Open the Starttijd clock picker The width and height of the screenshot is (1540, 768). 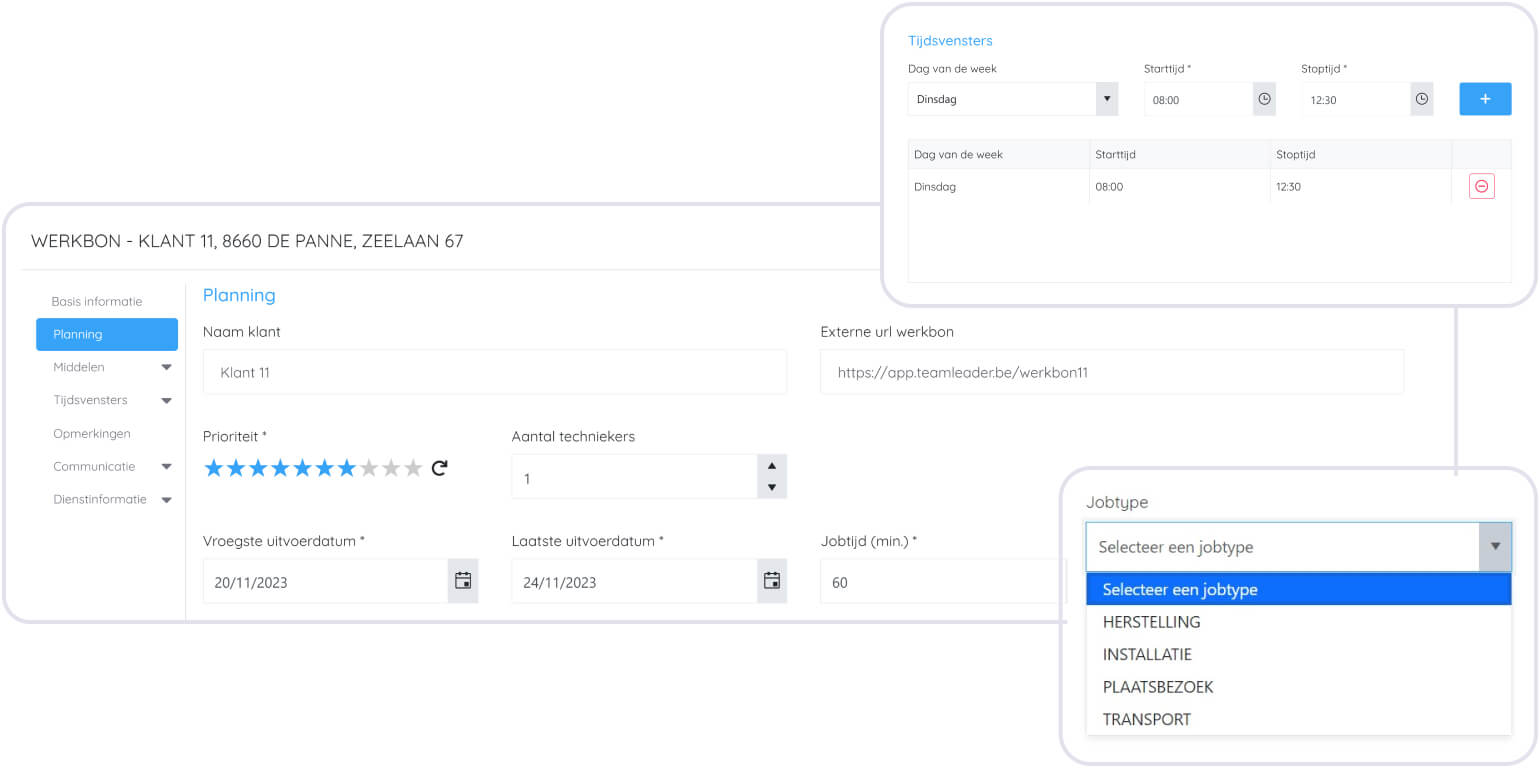tap(1264, 99)
